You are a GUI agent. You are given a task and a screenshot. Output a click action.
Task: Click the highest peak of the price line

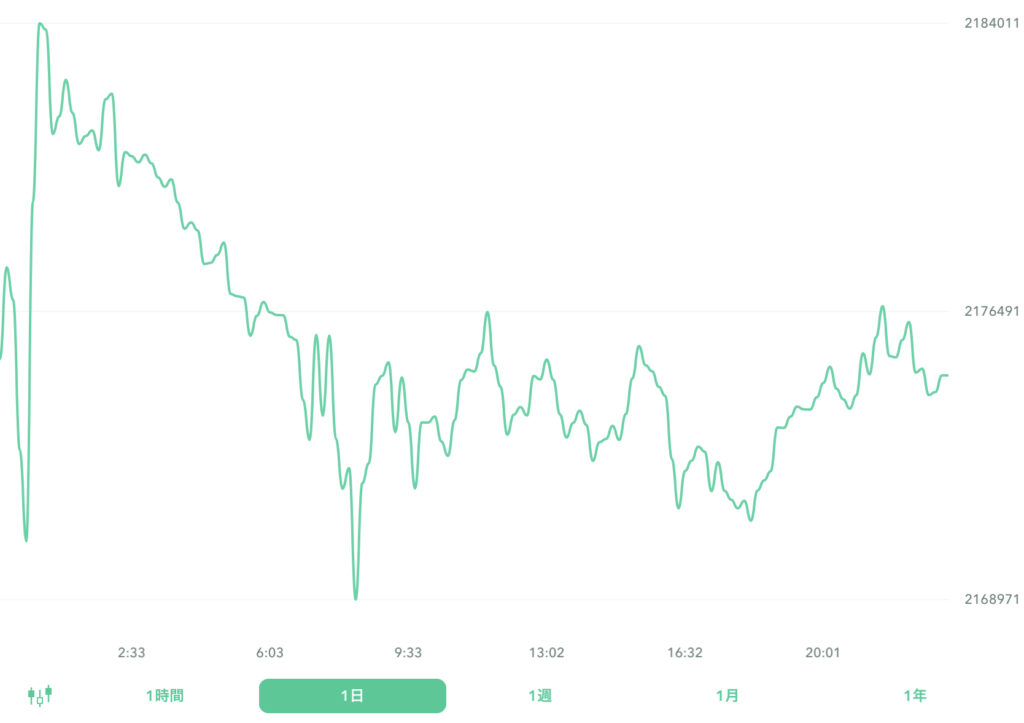[40, 23]
